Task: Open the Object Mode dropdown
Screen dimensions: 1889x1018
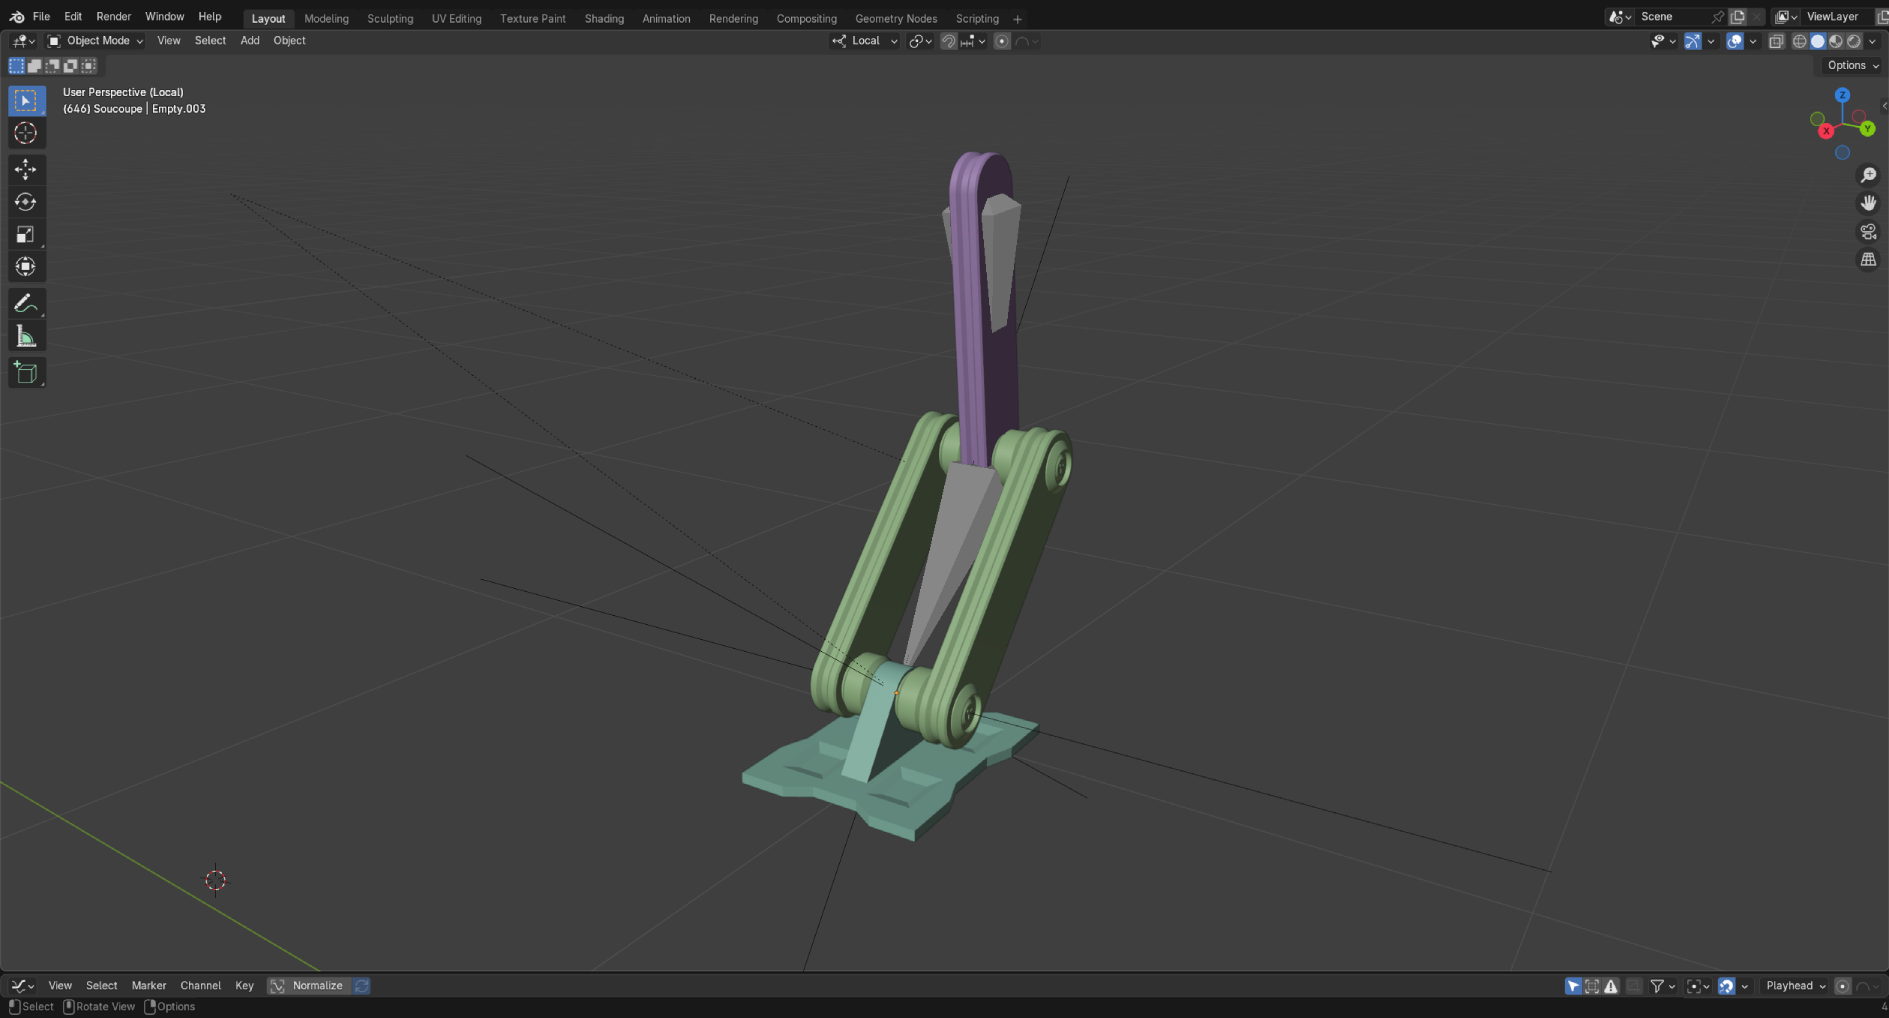Action: (x=96, y=41)
